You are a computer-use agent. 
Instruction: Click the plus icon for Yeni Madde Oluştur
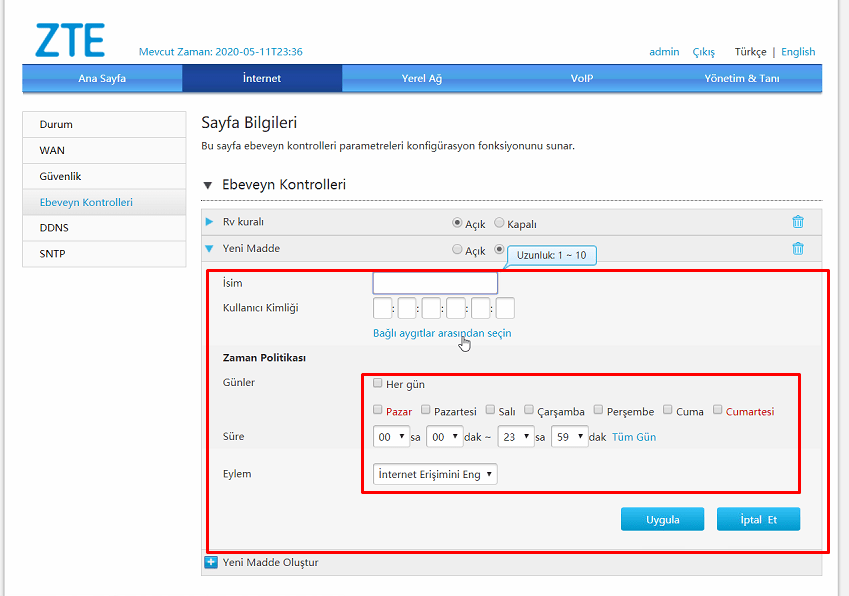point(211,562)
